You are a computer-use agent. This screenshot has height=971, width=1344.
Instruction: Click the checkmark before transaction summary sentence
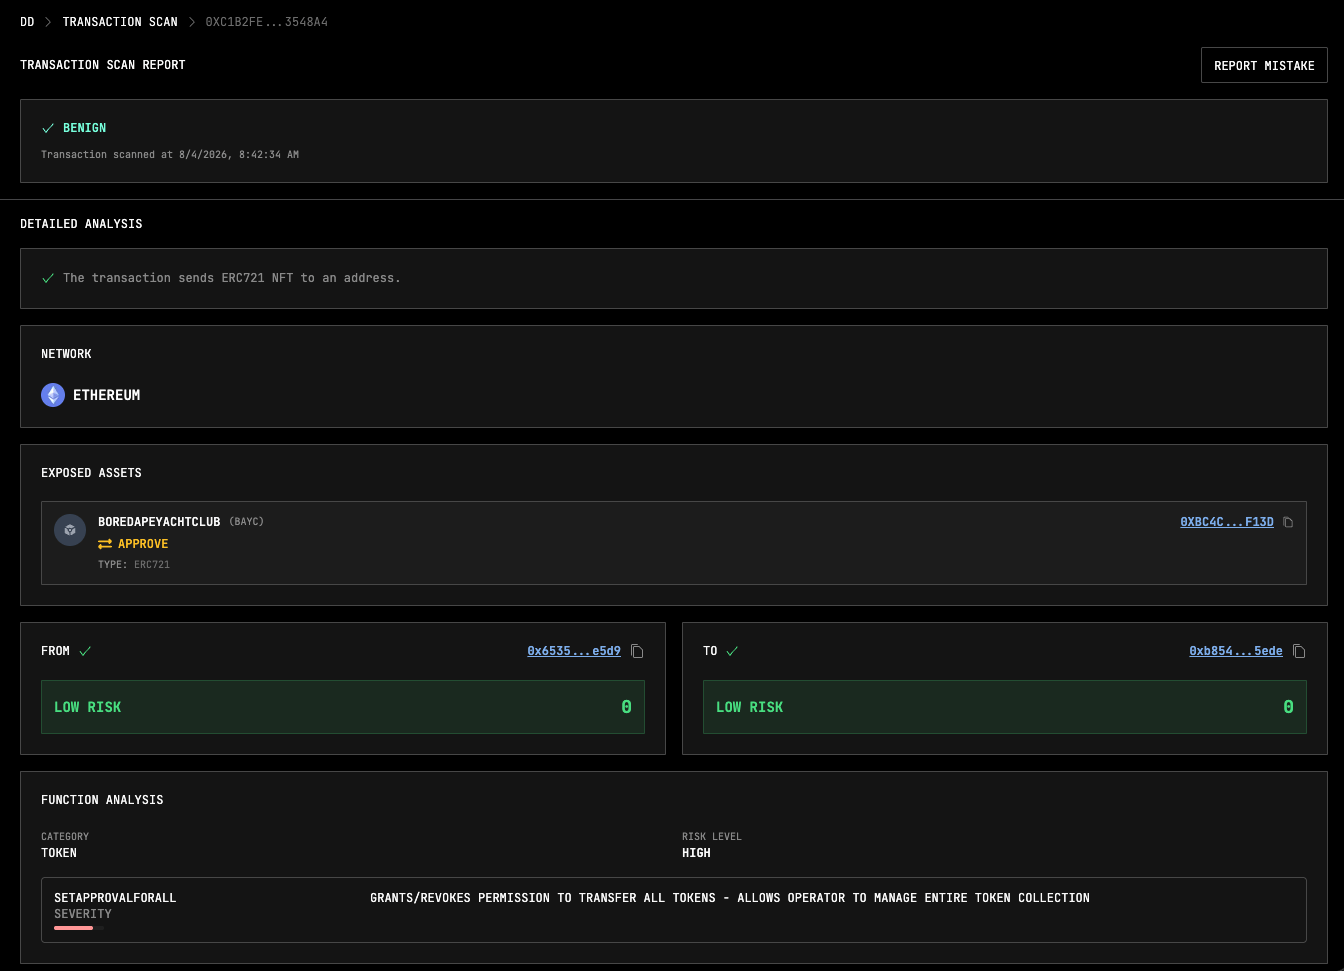click(x=48, y=278)
